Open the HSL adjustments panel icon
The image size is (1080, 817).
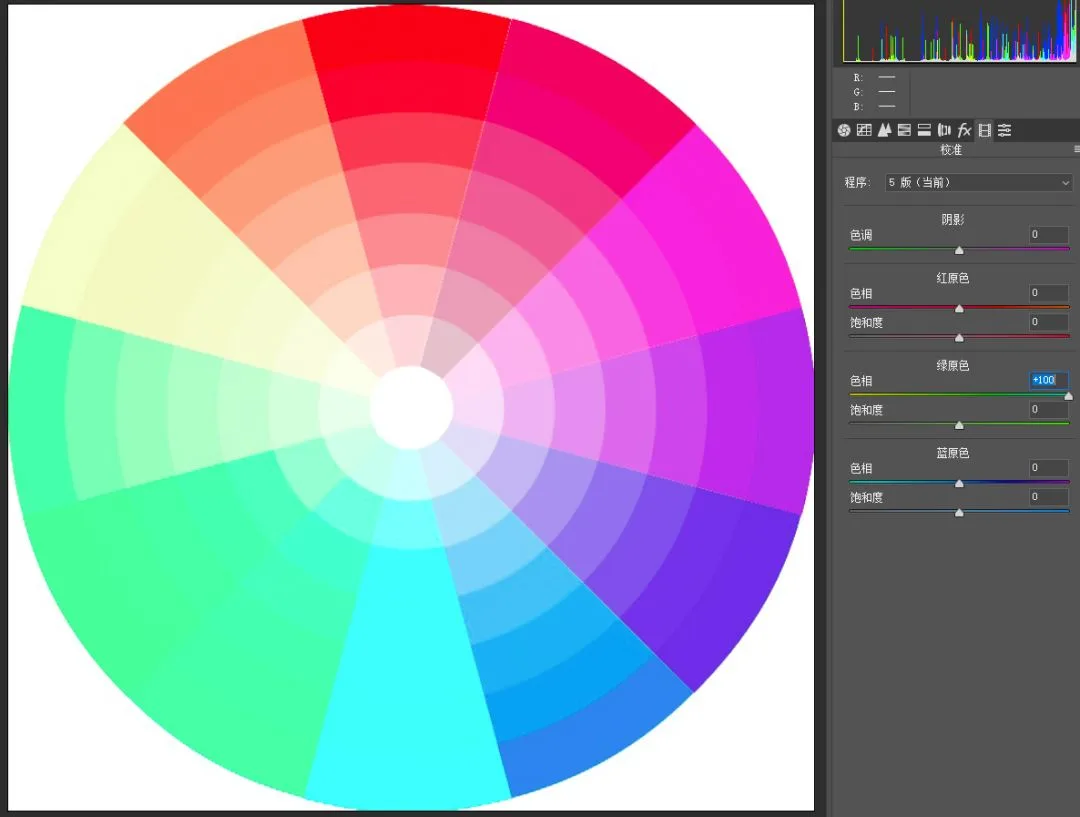point(904,130)
